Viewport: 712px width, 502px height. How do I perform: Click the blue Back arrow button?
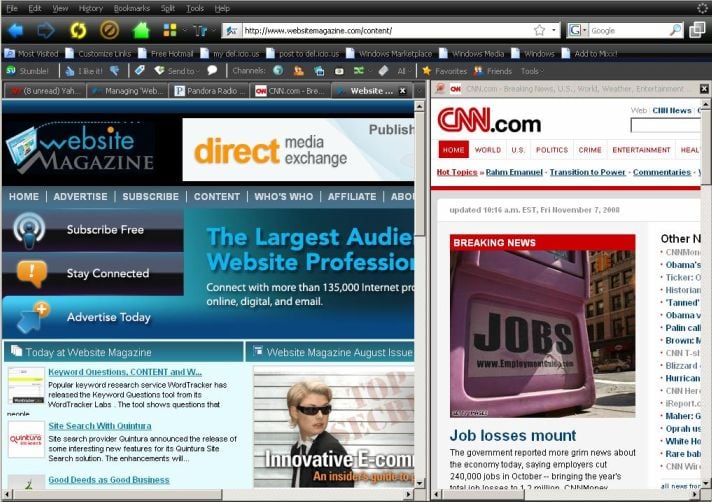16,30
